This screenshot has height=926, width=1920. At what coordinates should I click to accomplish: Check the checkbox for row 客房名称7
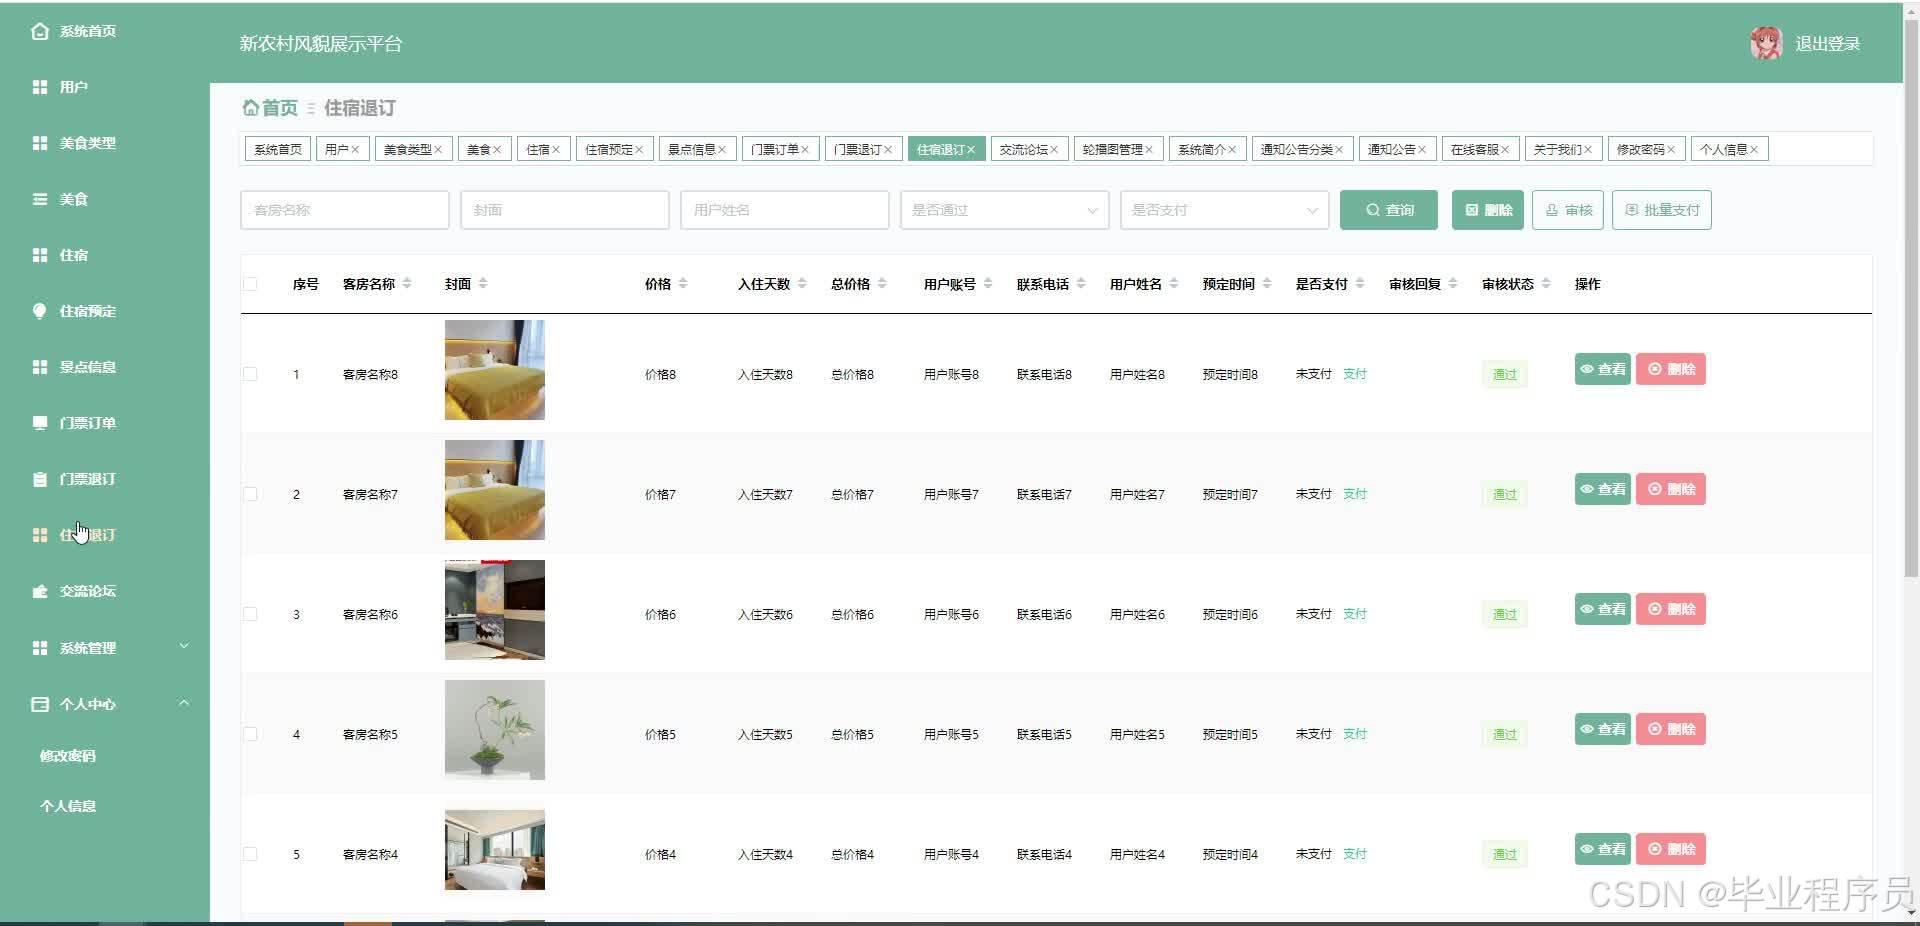point(250,494)
